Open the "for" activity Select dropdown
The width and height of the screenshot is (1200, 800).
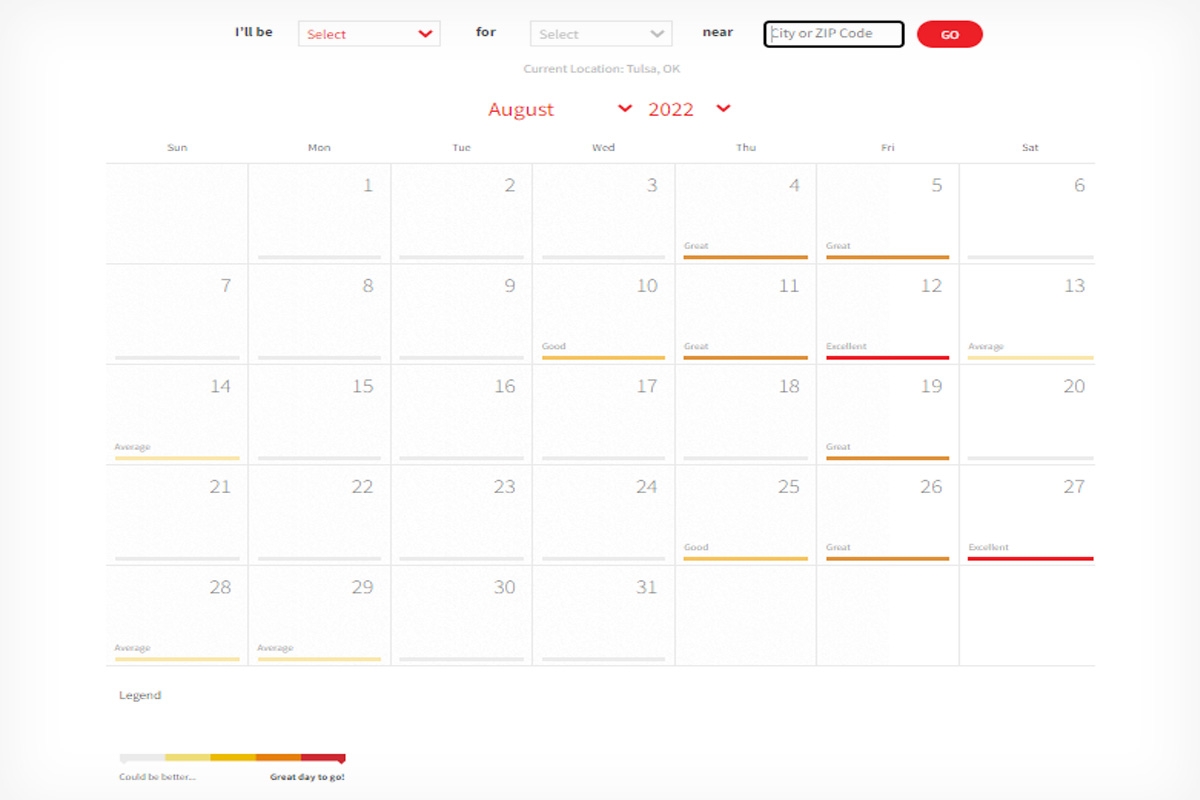click(x=600, y=33)
